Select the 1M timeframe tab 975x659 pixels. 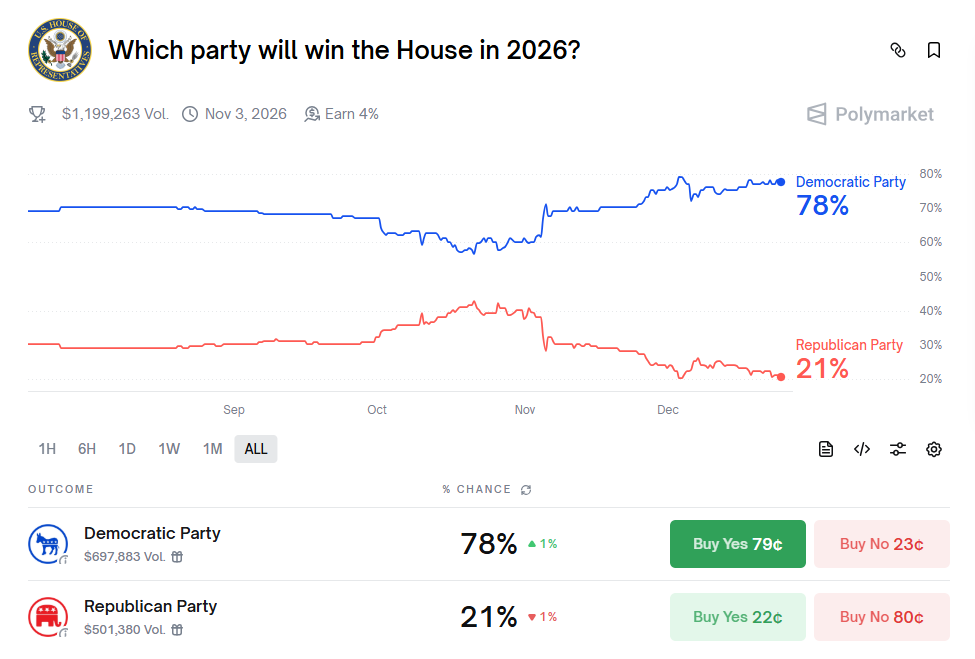pyautogui.click(x=212, y=449)
